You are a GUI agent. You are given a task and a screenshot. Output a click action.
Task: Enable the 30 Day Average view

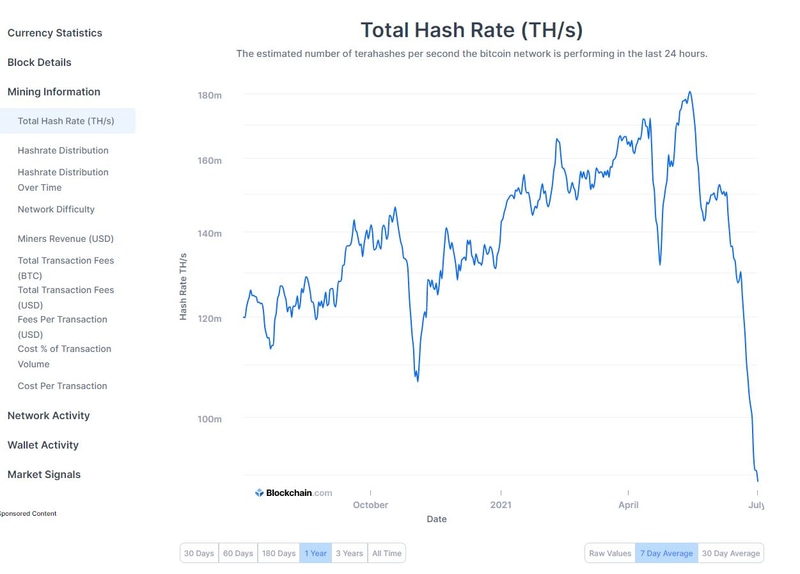pos(731,553)
